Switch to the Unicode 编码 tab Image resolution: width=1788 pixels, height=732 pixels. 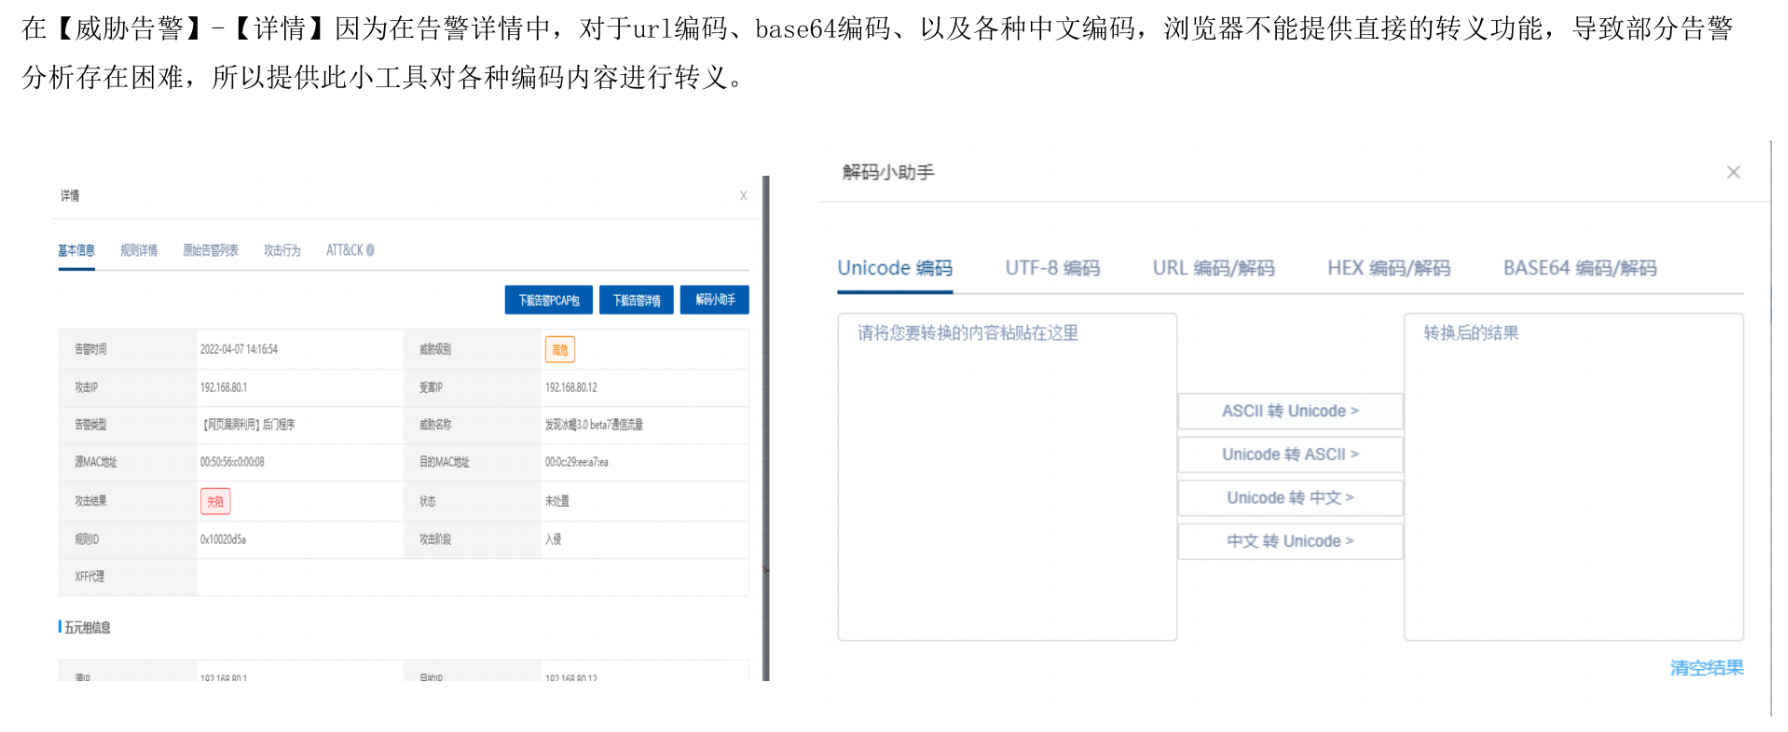click(894, 268)
